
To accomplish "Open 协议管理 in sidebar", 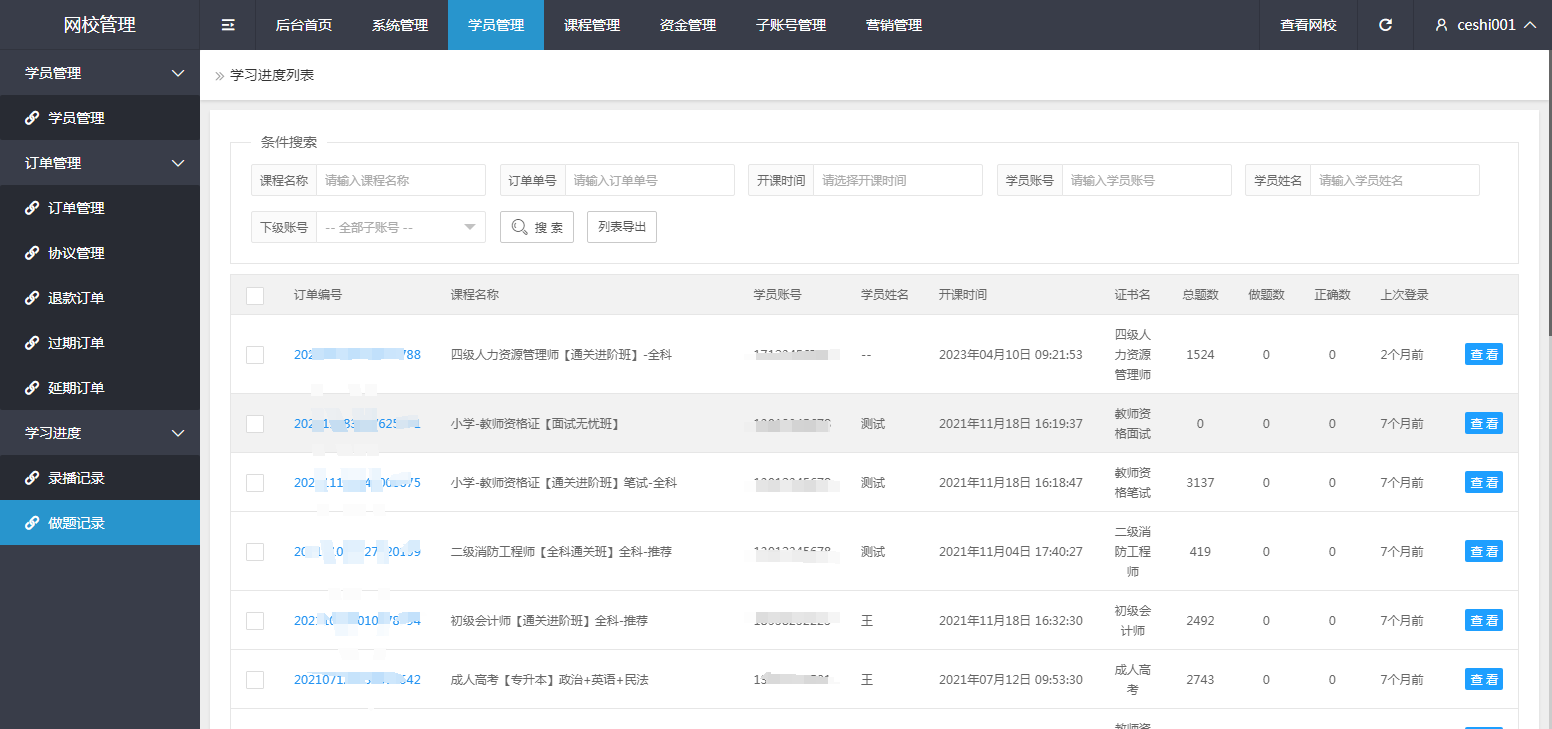I will pyautogui.click(x=100, y=253).
